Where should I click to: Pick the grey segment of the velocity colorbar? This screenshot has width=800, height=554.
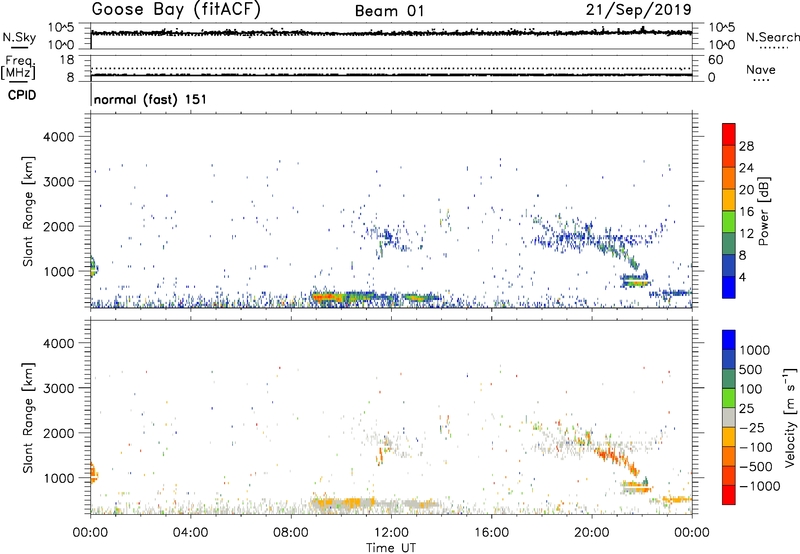click(729, 417)
